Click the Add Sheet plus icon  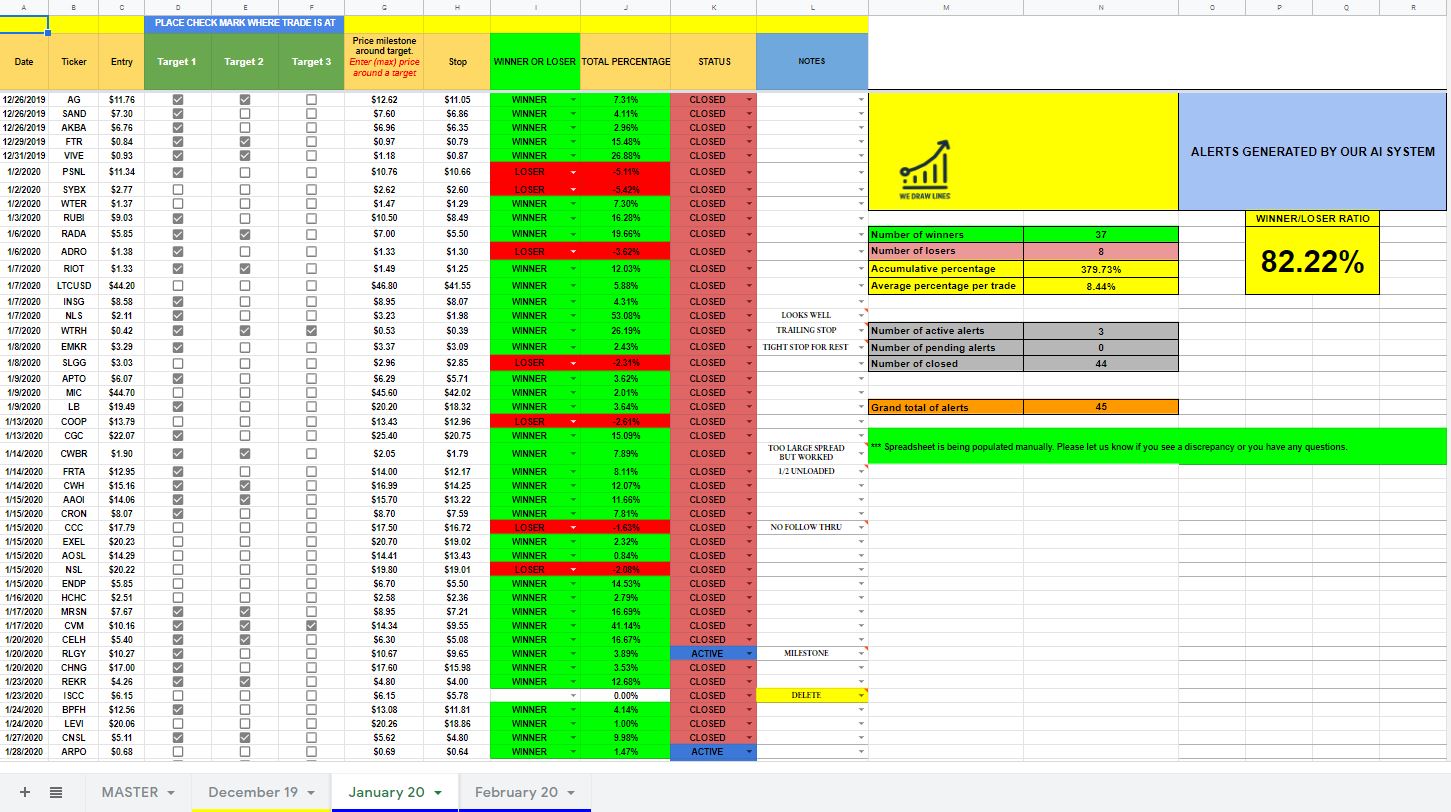click(25, 792)
